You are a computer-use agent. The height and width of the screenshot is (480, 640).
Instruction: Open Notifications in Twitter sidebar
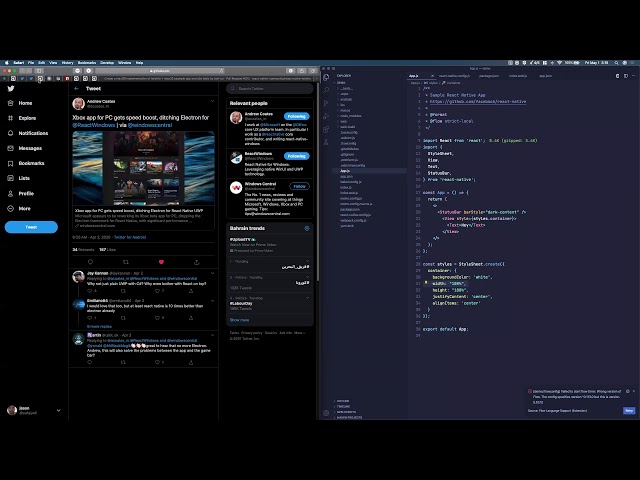click(x=28, y=133)
